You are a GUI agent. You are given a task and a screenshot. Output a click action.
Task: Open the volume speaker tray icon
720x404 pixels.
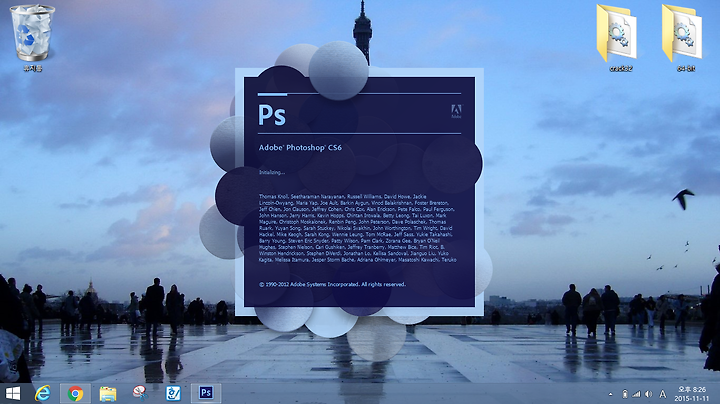(x=648, y=394)
